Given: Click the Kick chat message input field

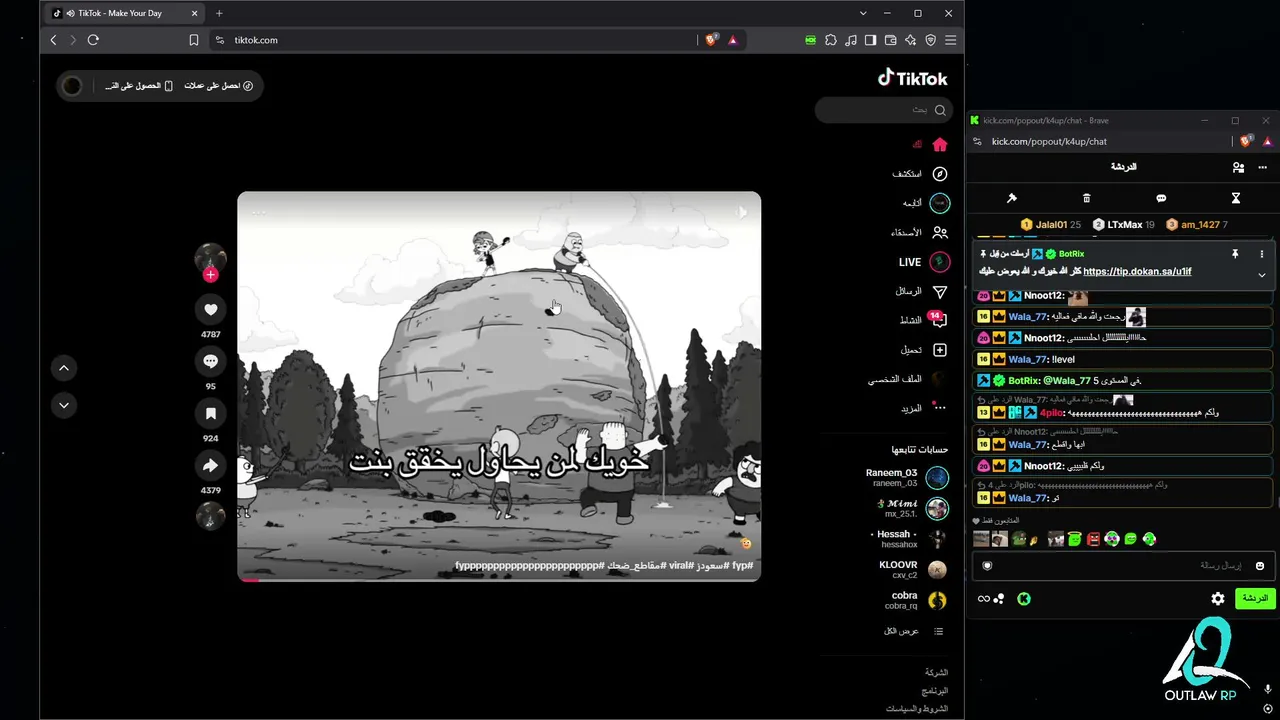Looking at the screenshot, I should 1122,566.
